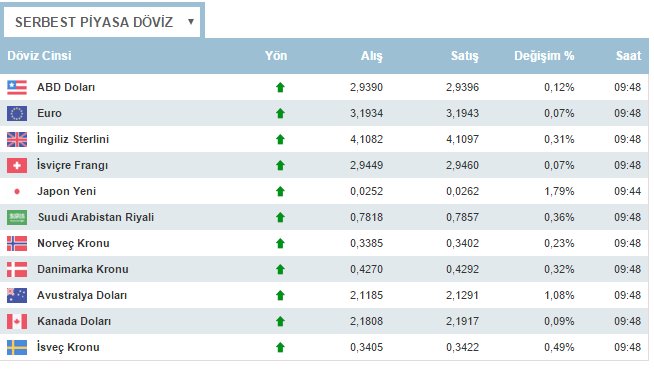Click the green up arrow for Euro
The image size is (654, 371).
pyautogui.click(x=280, y=114)
